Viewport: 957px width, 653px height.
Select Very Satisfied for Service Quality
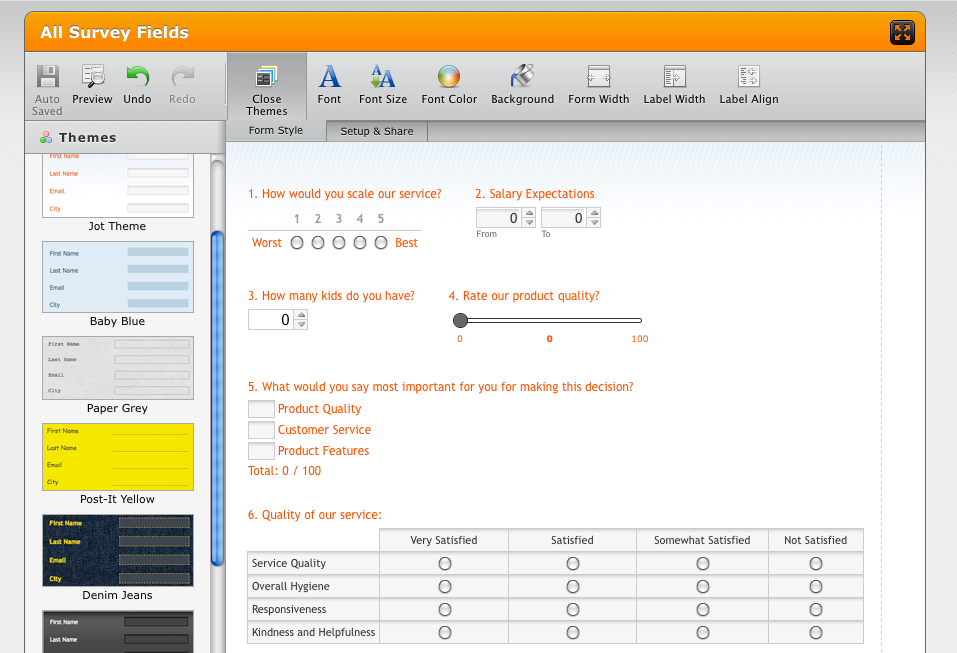pyautogui.click(x=444, y=564)
